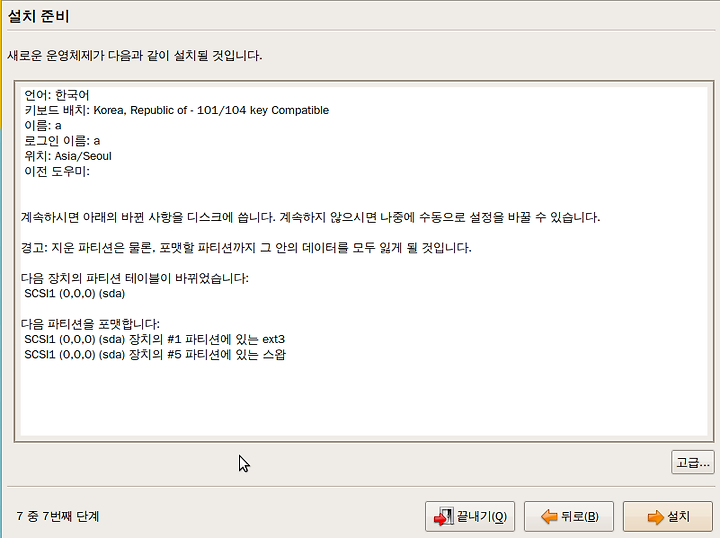Select the '이전 도우미:' line

click(56, 171)
